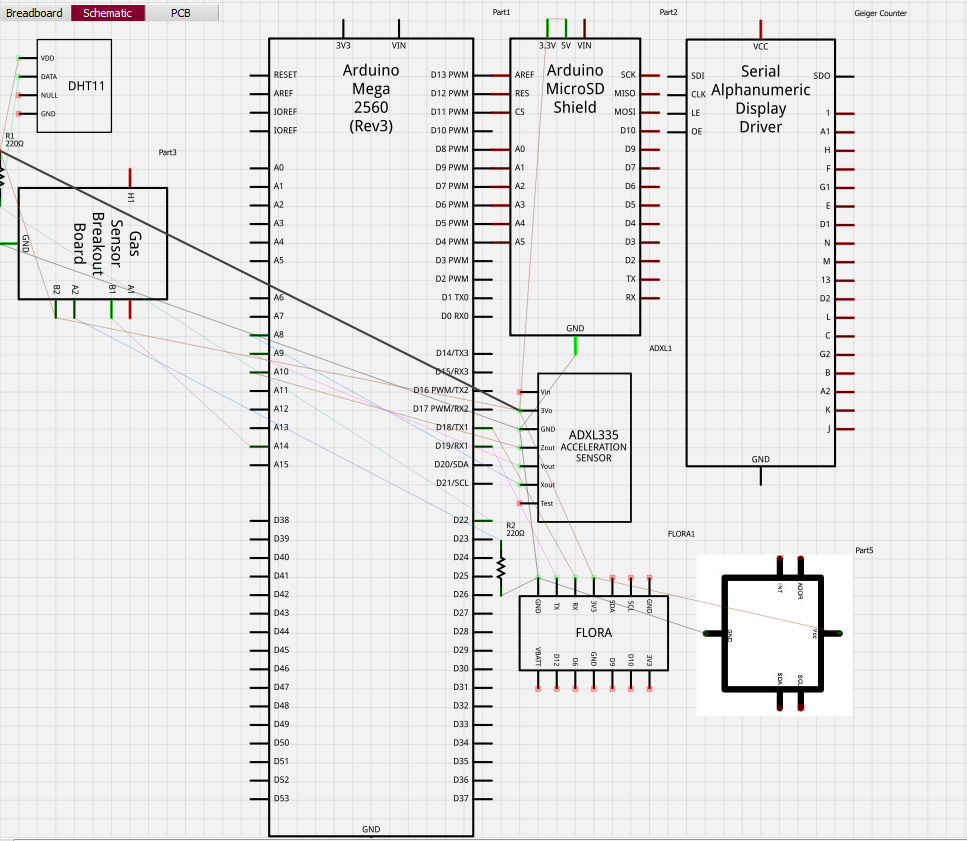Click the D0 RX0 pin on Mega
The image size is (967, 841).
(x=482, y=316)
